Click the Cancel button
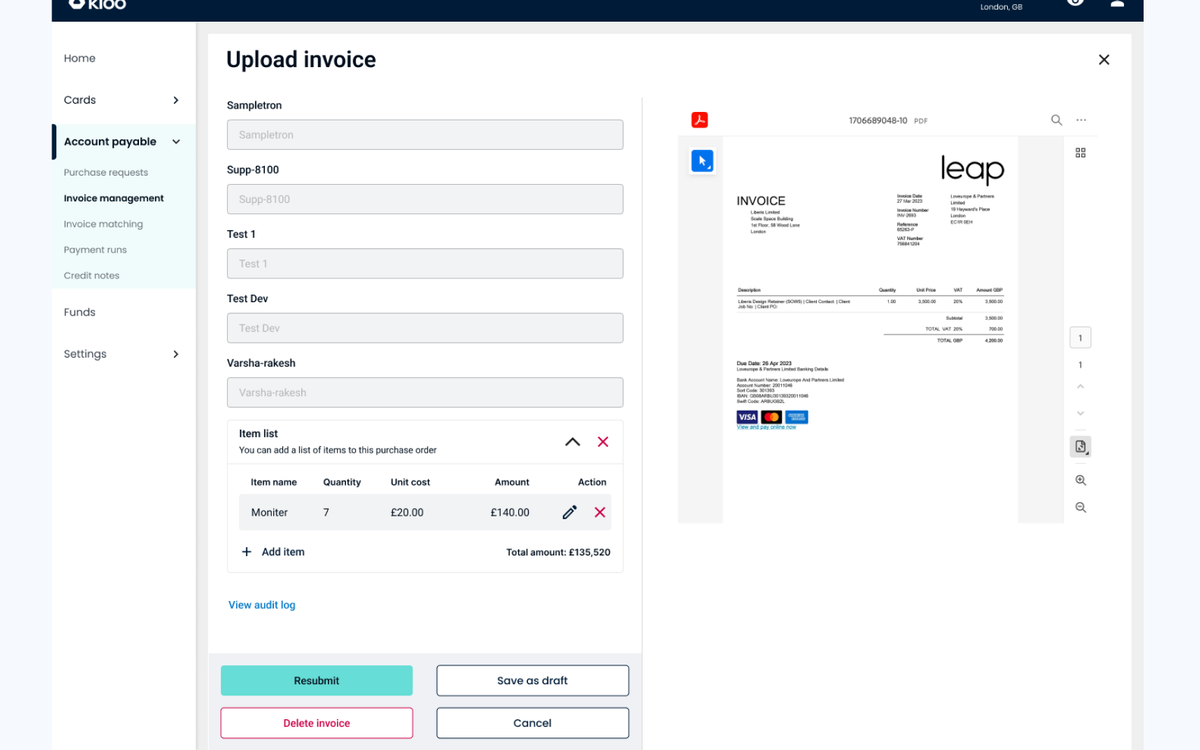 pos(533,723)
